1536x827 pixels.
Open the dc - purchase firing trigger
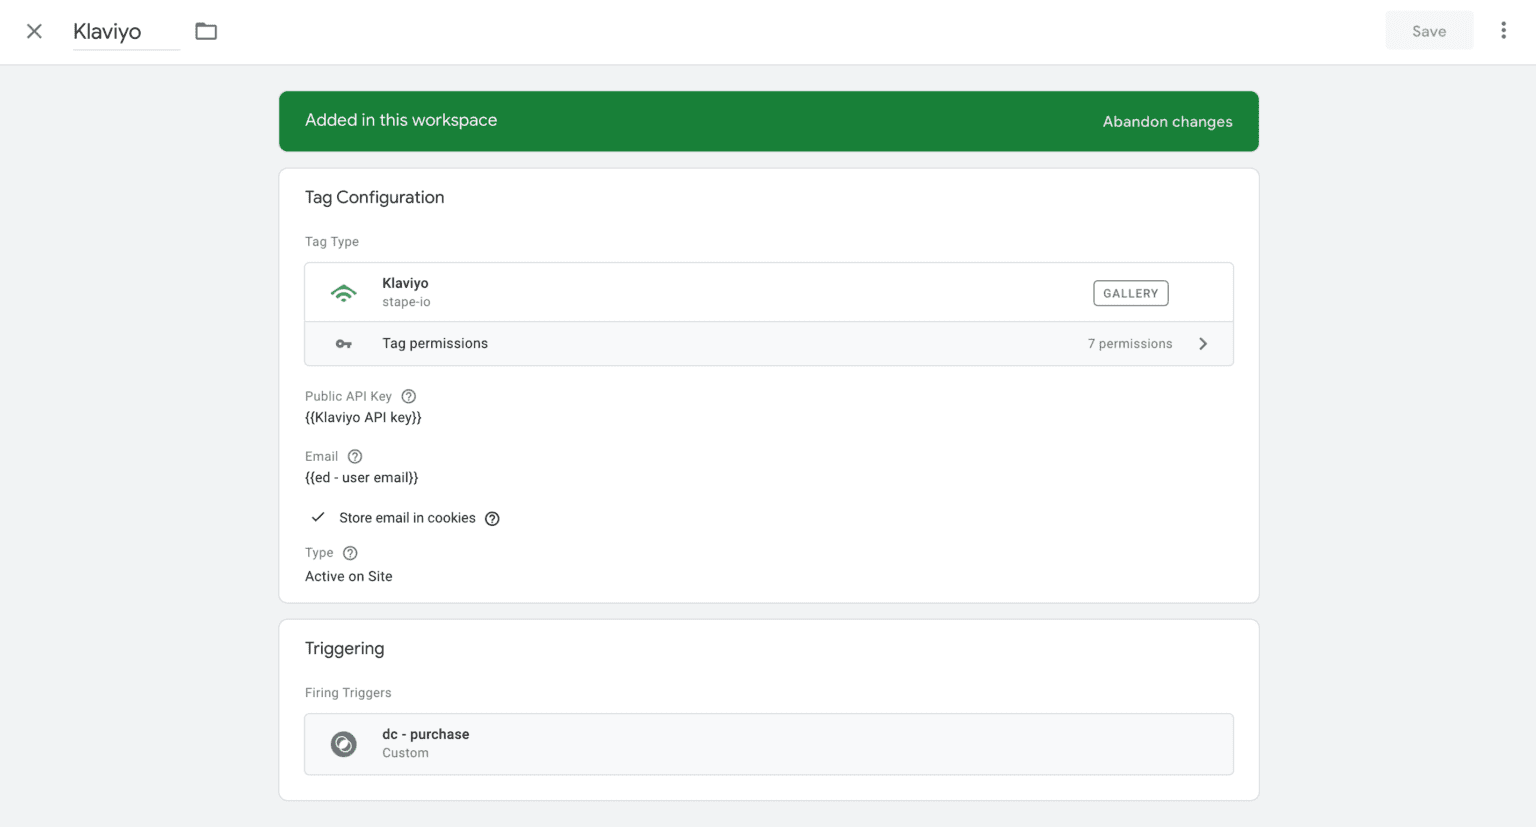pyautogui.click(x=768, y=744)
